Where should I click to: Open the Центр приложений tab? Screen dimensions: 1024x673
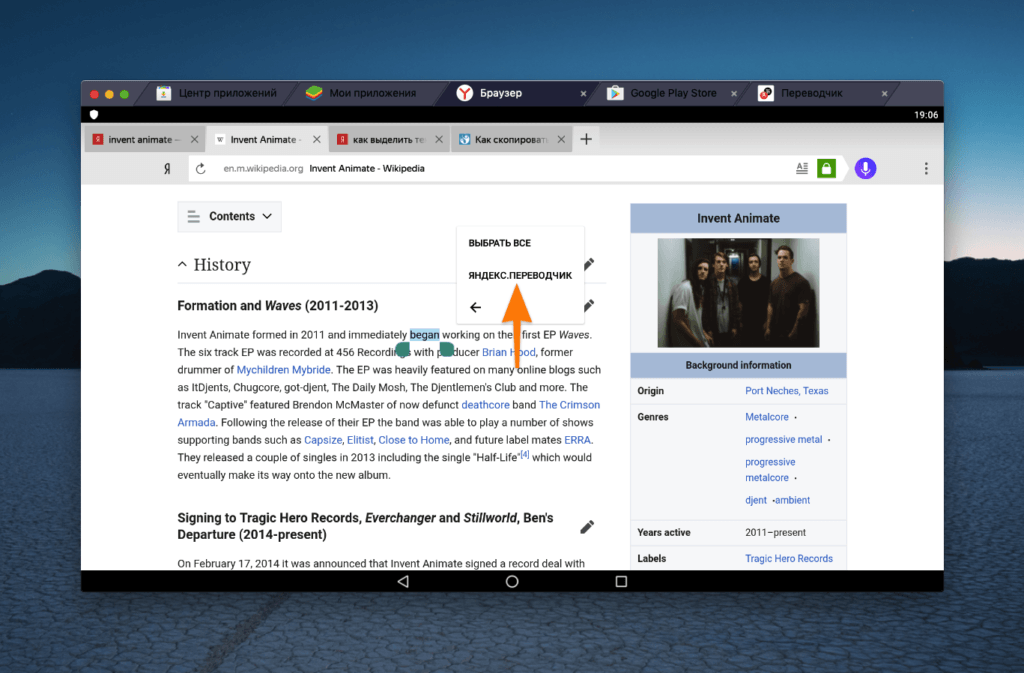(217, 93)
